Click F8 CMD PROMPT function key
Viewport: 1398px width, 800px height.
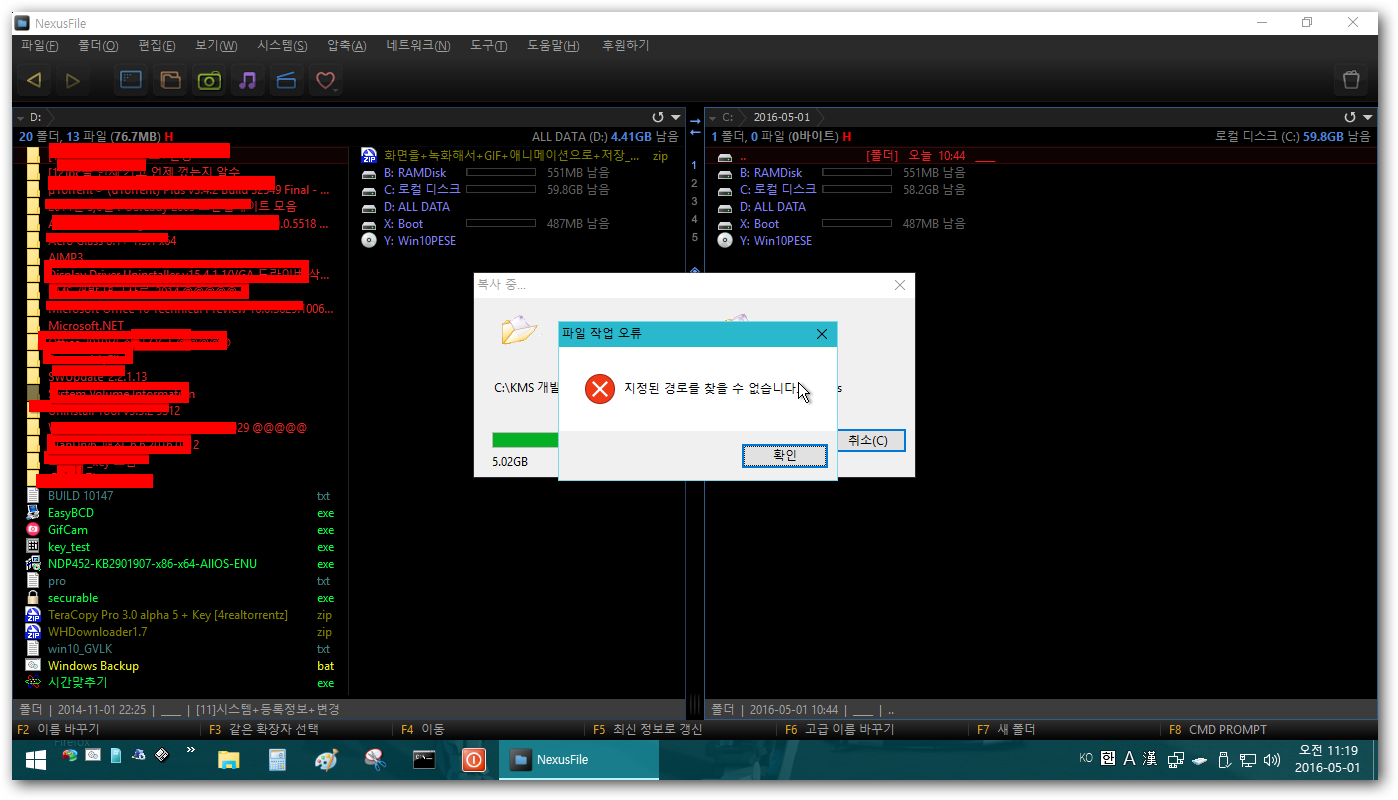[x=1217, y=730]
